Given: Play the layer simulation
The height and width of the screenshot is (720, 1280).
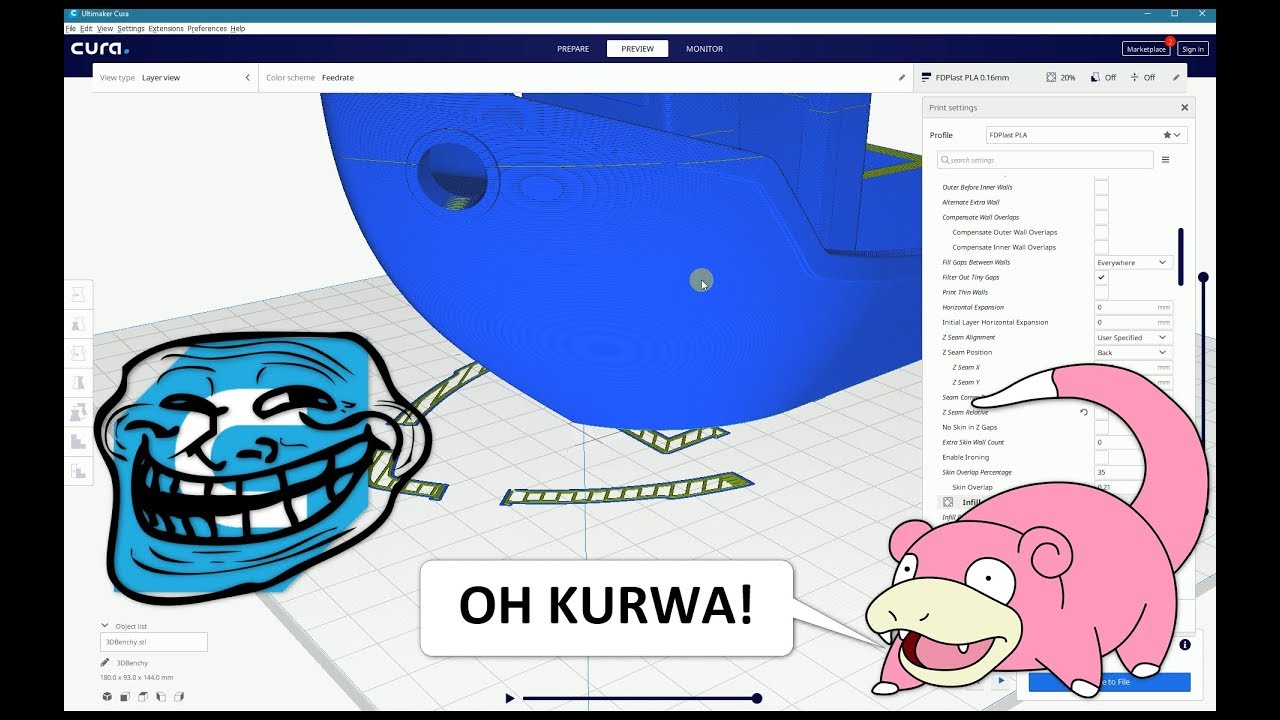Looking at the screenshot, I should click(x=510, y=698).
